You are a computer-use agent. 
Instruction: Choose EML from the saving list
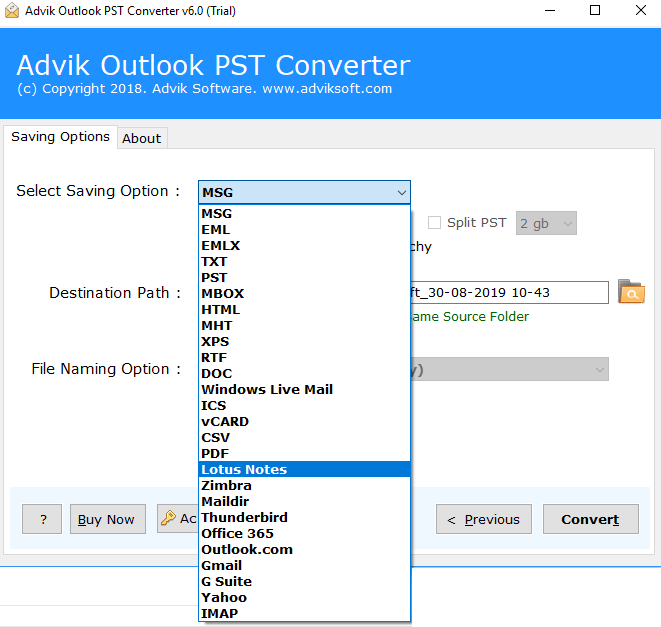(304, 229)
